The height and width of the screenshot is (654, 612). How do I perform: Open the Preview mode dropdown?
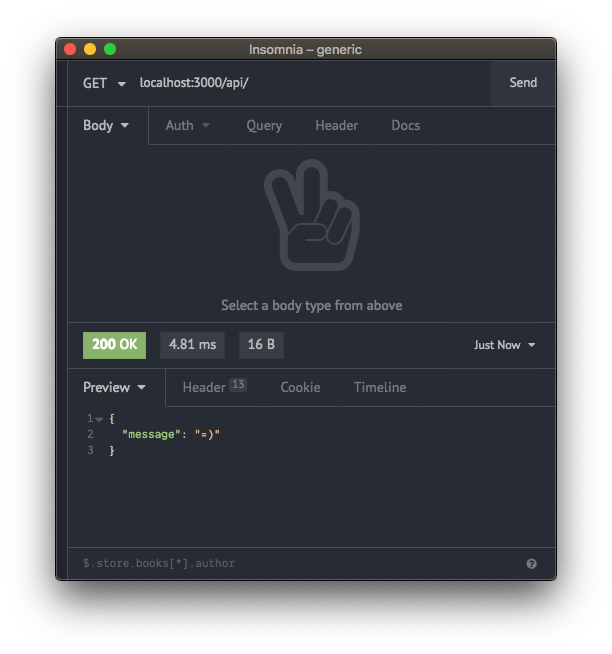(115, 388)
